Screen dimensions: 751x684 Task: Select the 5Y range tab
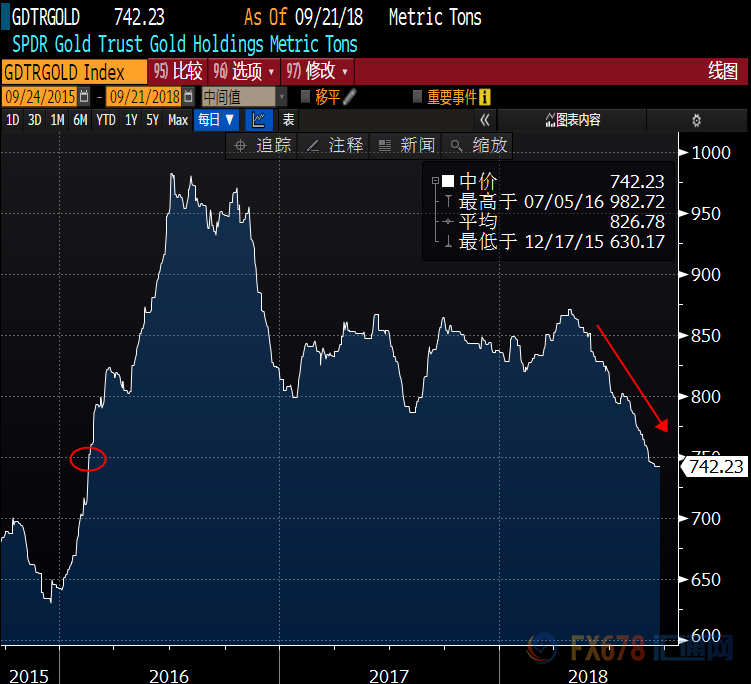tap(153, 120)
